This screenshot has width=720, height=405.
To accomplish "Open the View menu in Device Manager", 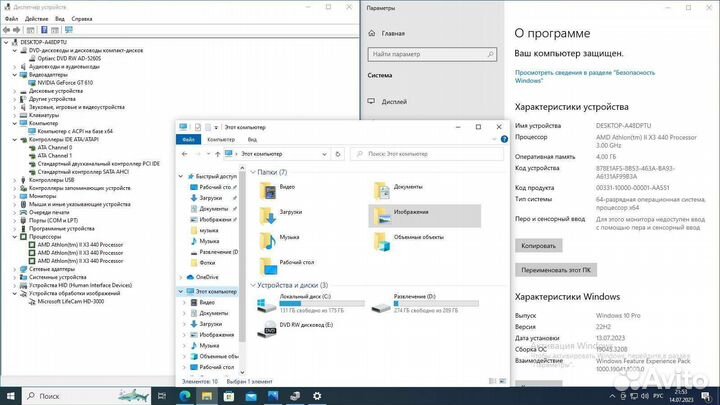I will click(60, 19).
